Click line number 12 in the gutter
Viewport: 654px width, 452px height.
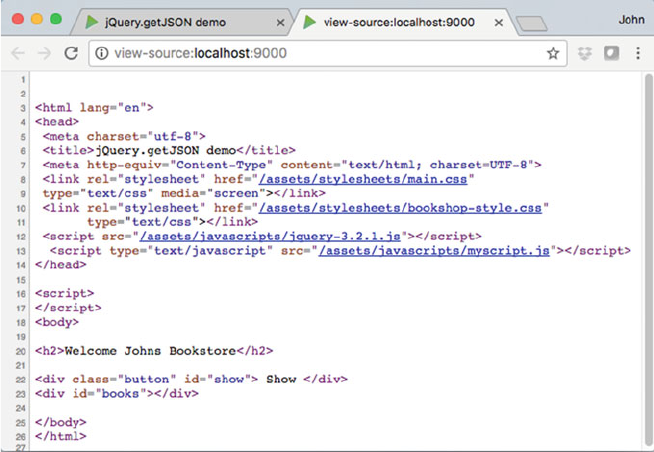[x=21, y=237]
